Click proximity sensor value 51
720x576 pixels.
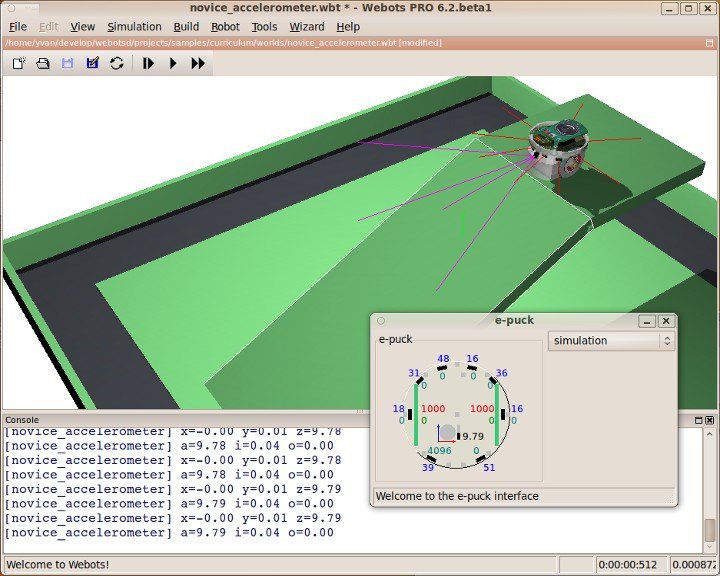tap(489, 467)
